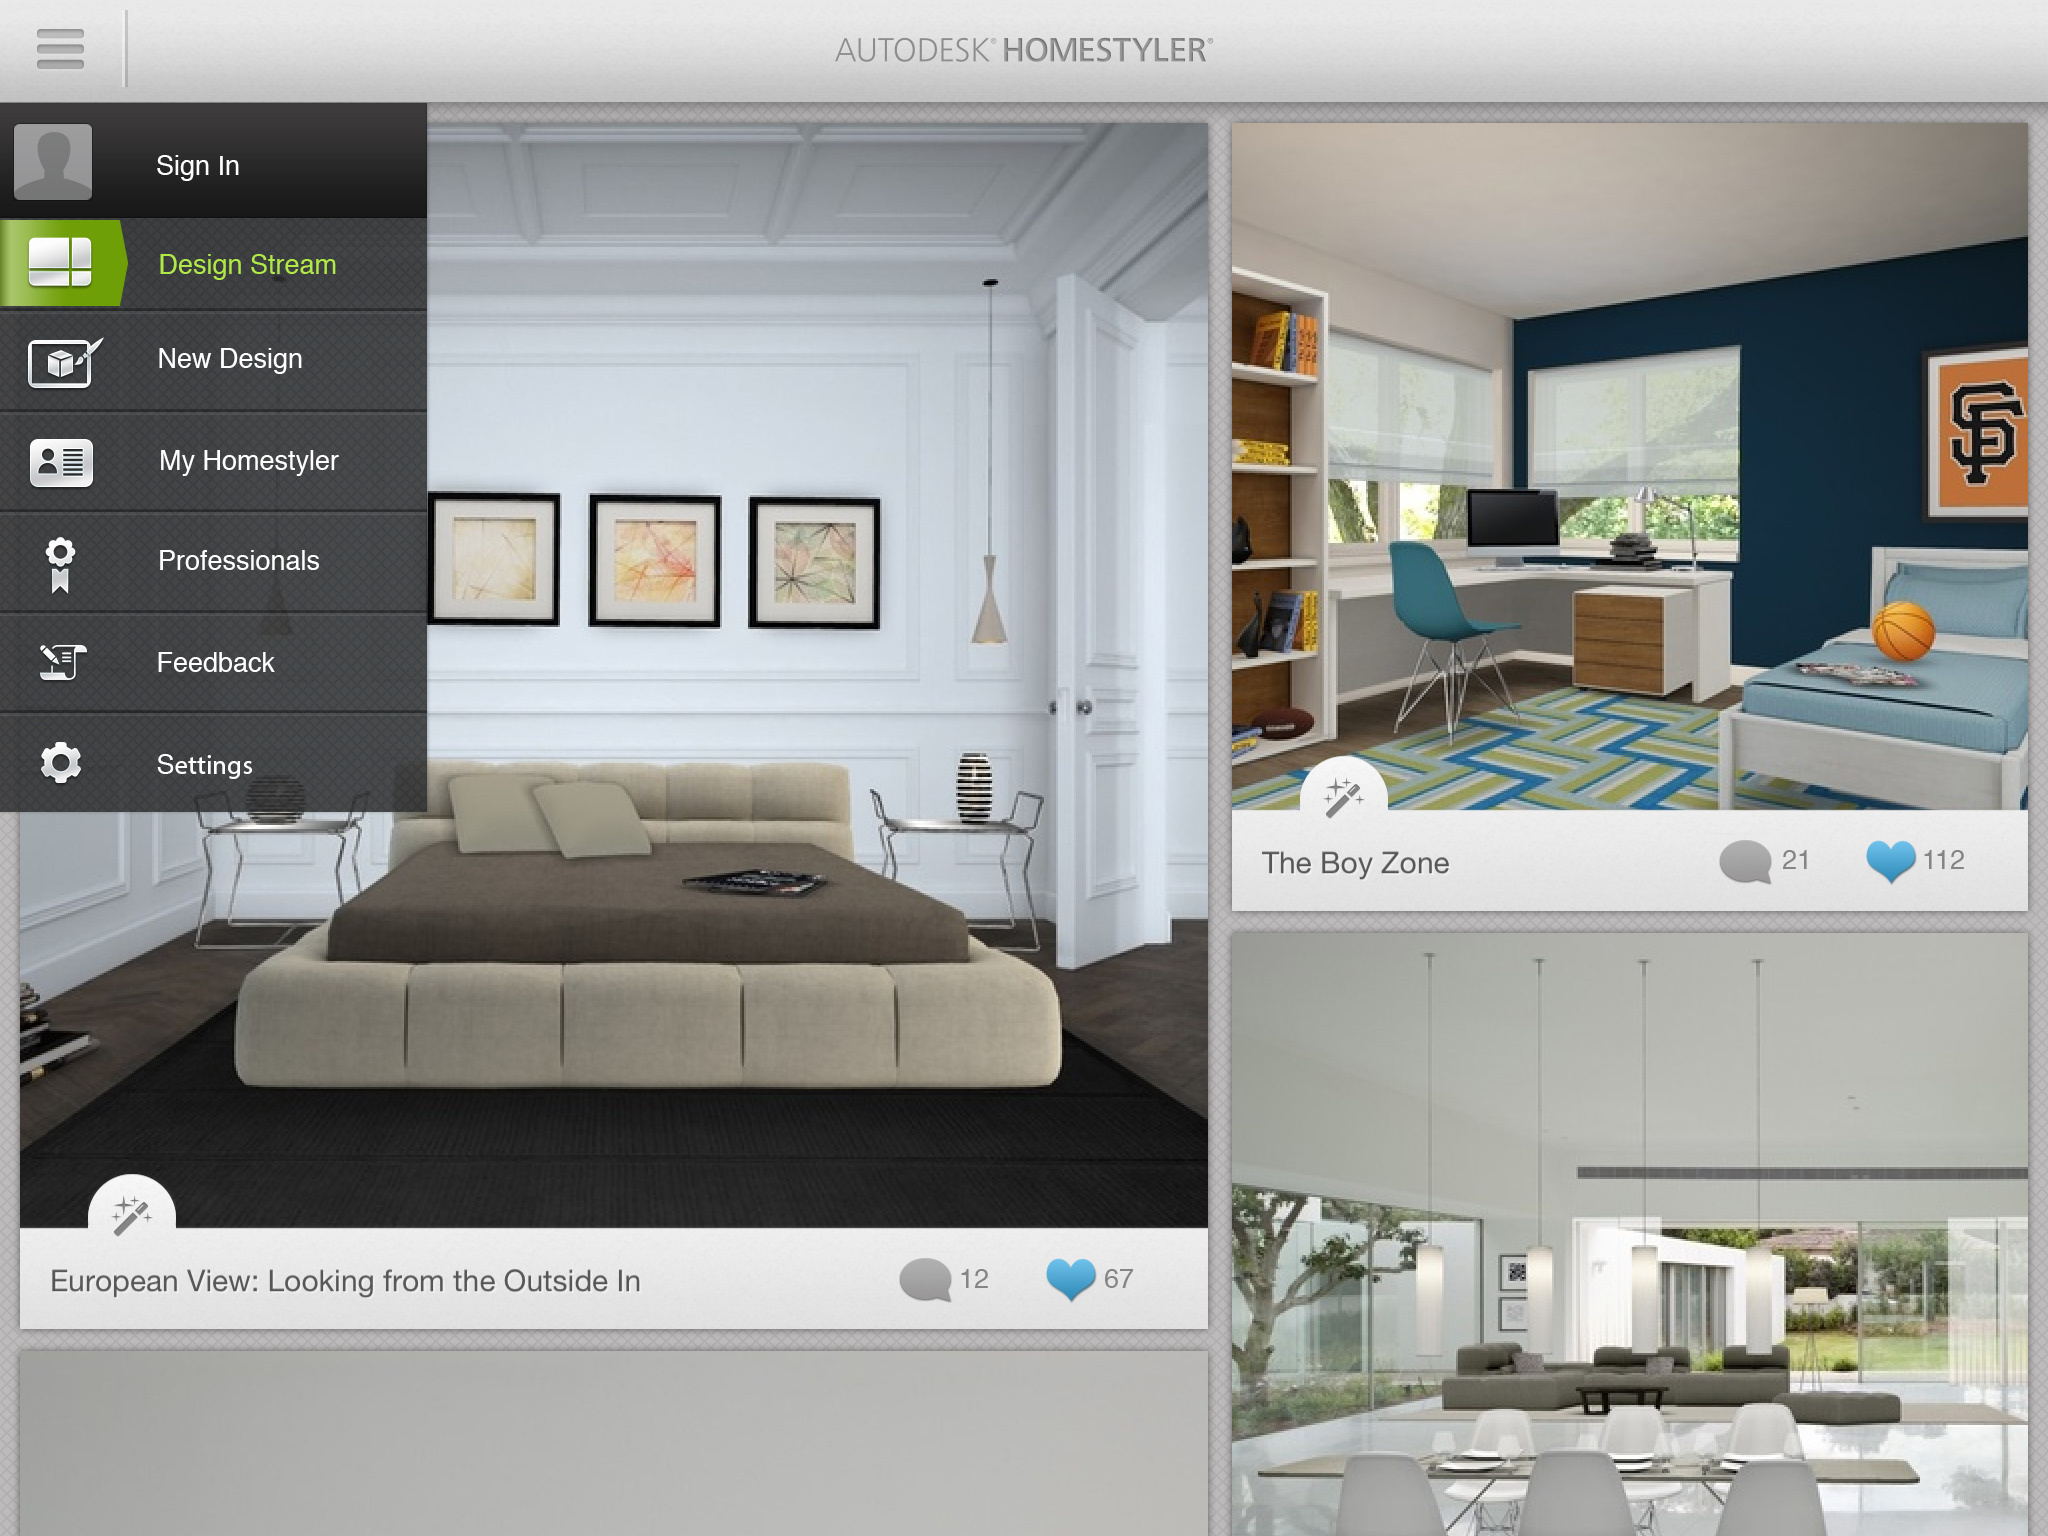This screenshot has width=2048, height=1536.
Task: Click the Design Stream sidebar icon
Action: pos(61,263)
